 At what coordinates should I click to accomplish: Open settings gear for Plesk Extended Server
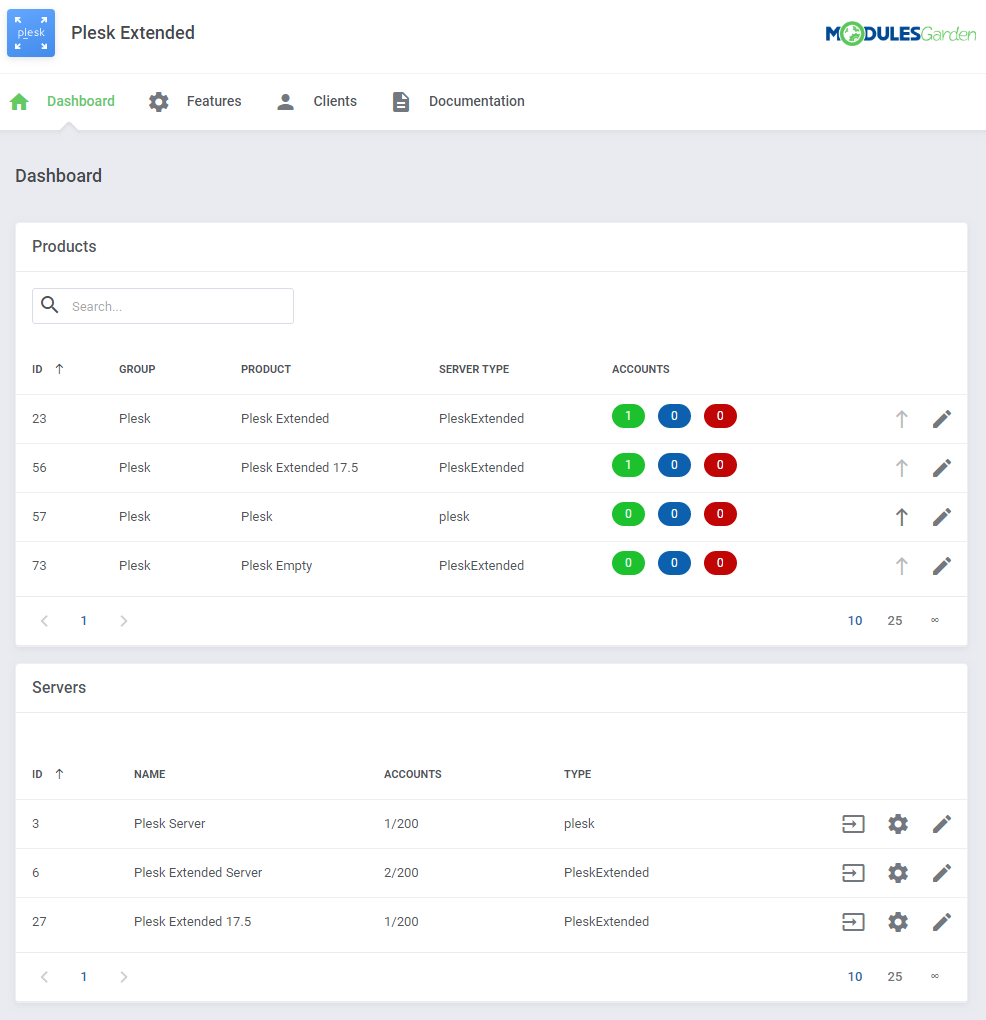click(898, 873)
